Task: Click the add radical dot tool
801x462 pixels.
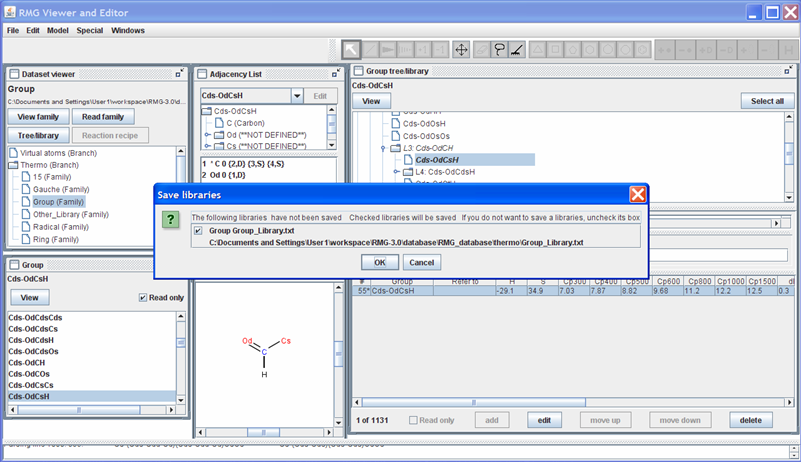Action: click(x=664, y=50)
